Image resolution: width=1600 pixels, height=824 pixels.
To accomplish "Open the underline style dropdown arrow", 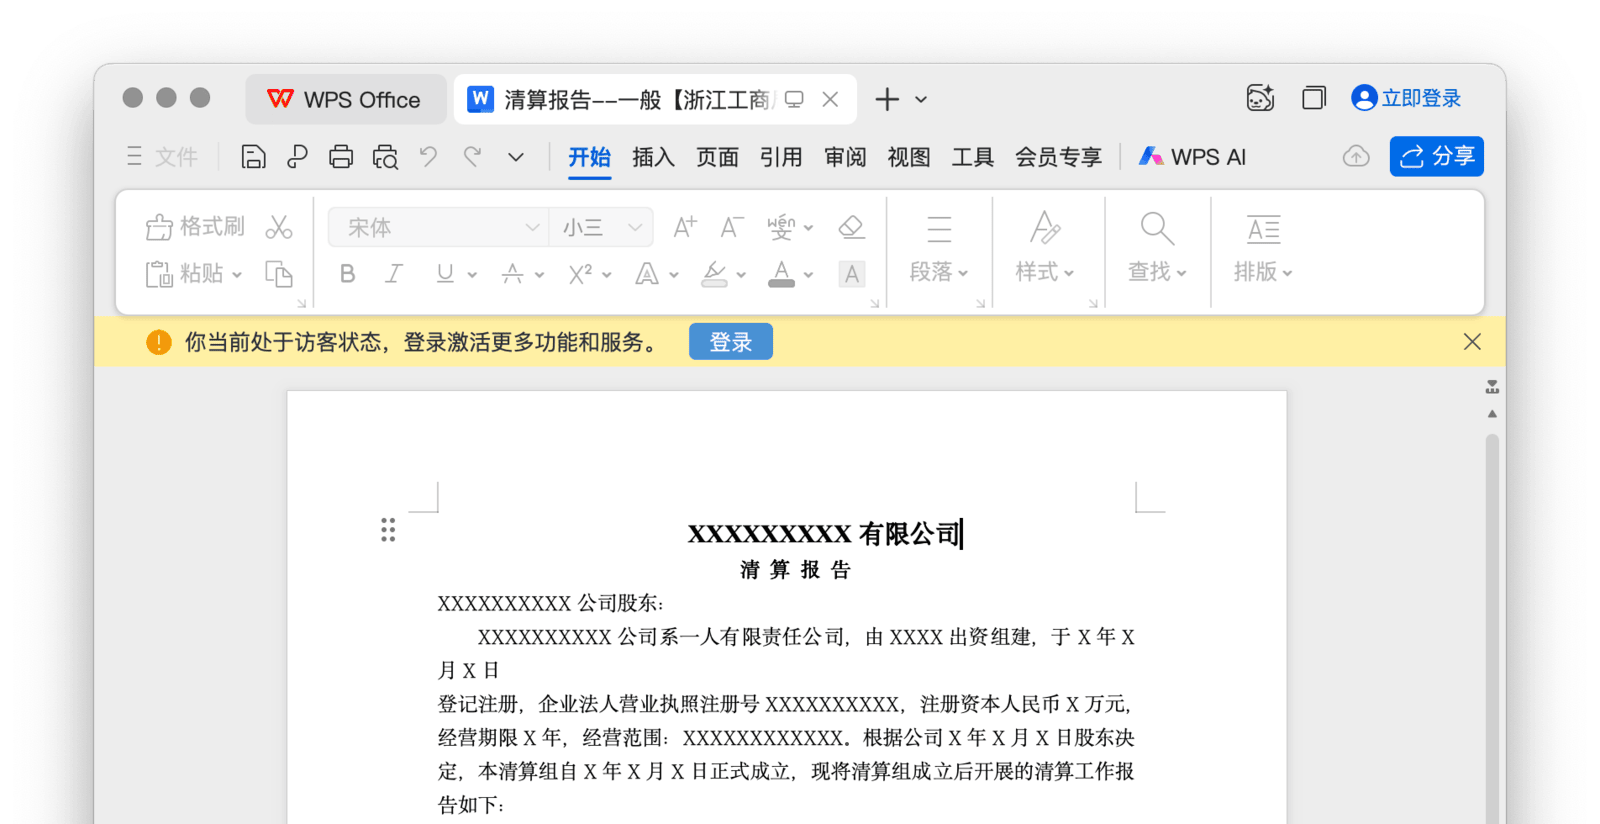I will click(x=472, y=274).
